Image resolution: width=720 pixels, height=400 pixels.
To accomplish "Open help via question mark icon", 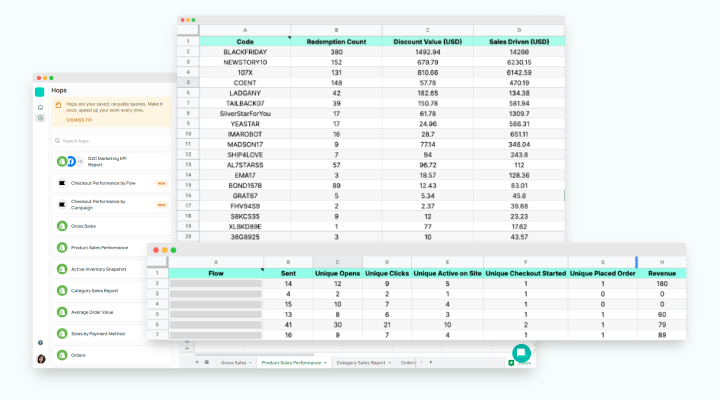I will pyautogui.click(x=40, y=343).
